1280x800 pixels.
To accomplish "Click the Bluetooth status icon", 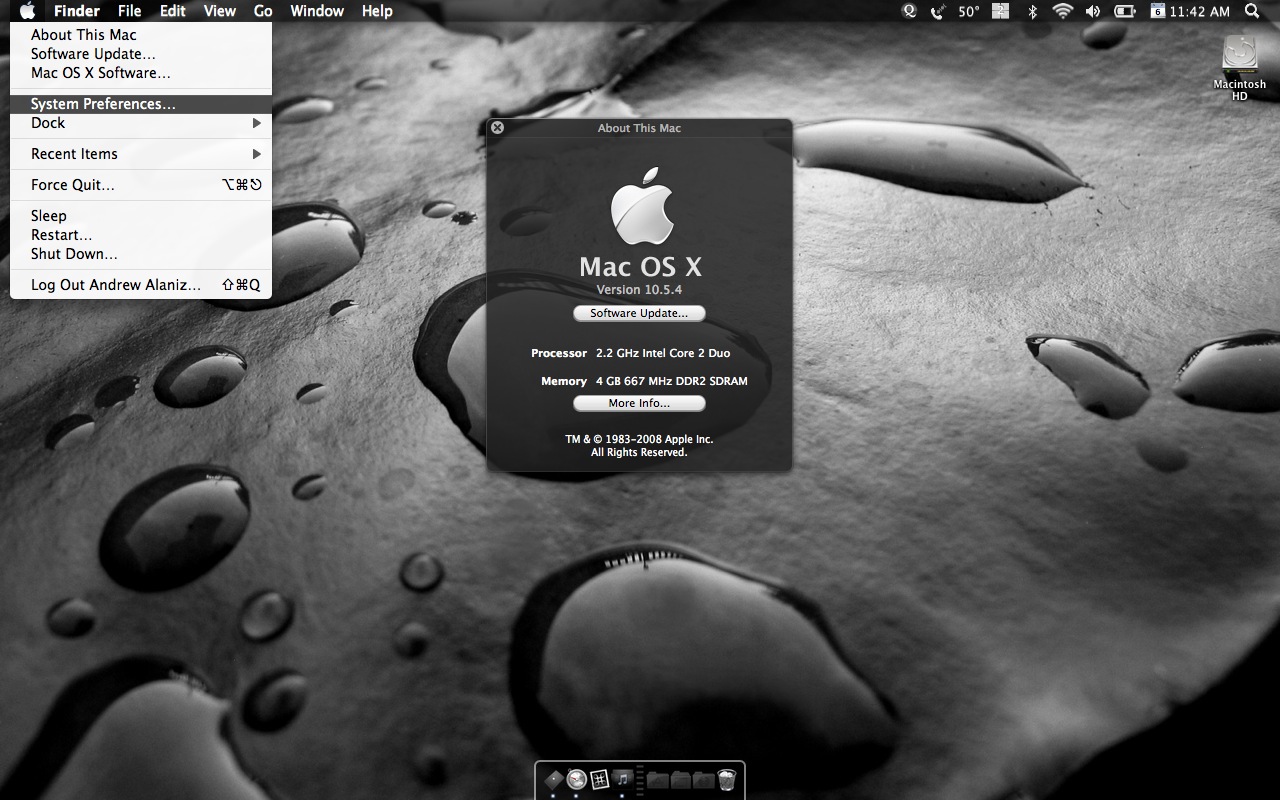I will click(1033, 11).
